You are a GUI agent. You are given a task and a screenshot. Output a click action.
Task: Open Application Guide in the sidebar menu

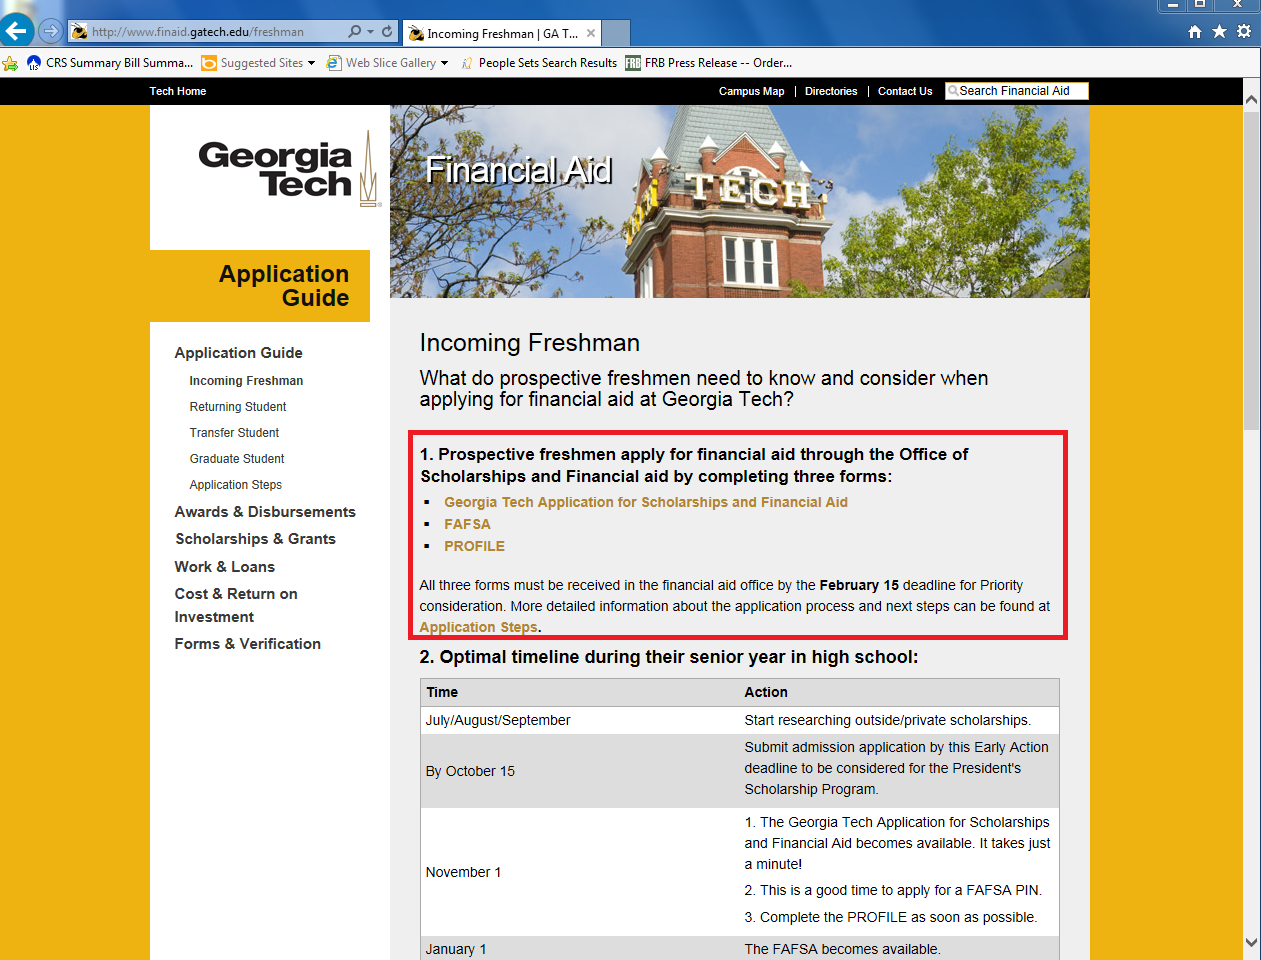tap(238, 353)
